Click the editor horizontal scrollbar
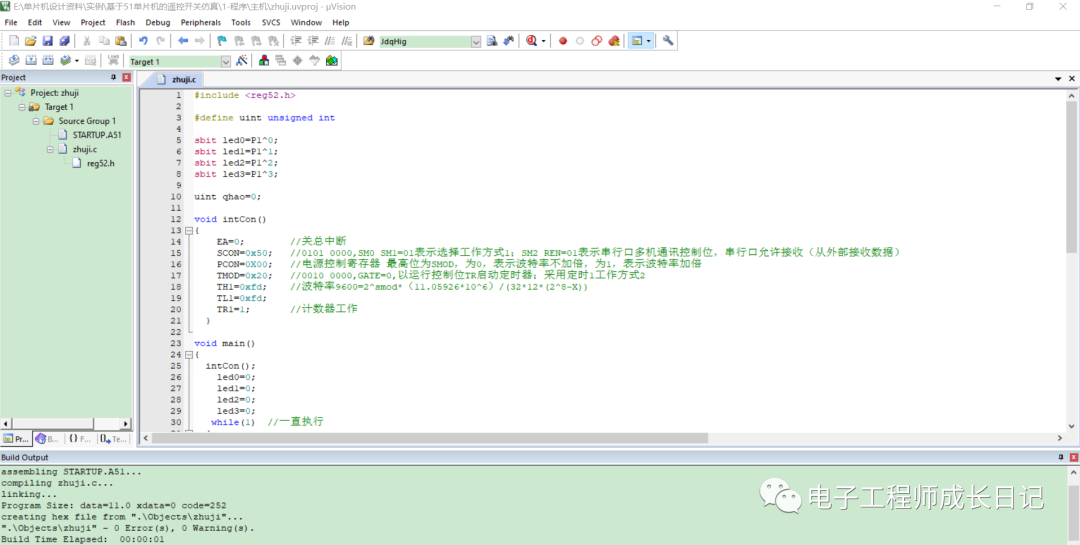 (430, 438)
